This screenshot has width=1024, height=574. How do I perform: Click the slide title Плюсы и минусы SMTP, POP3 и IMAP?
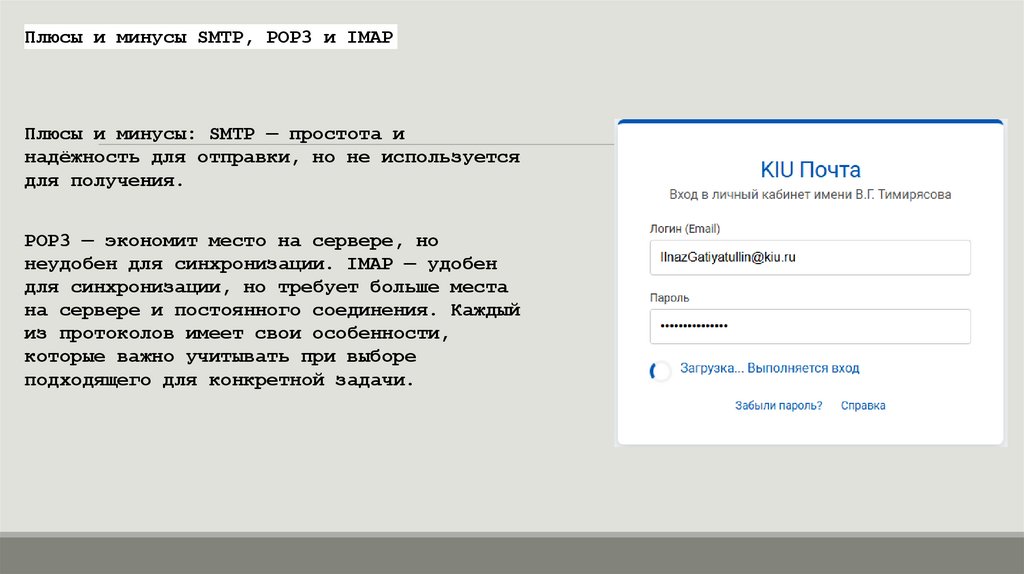coord(210,37)
